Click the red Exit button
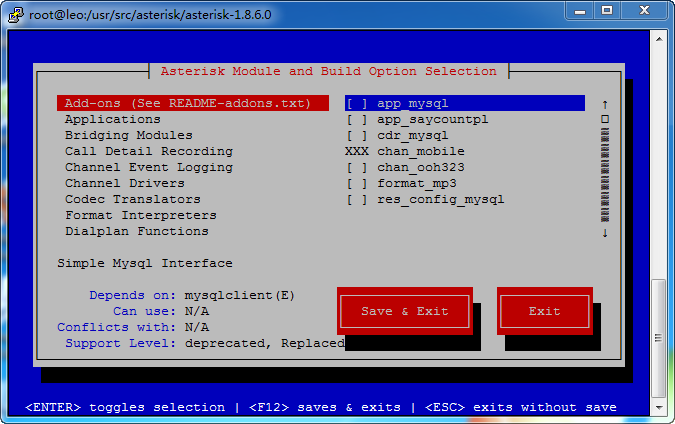 (545, 311)
